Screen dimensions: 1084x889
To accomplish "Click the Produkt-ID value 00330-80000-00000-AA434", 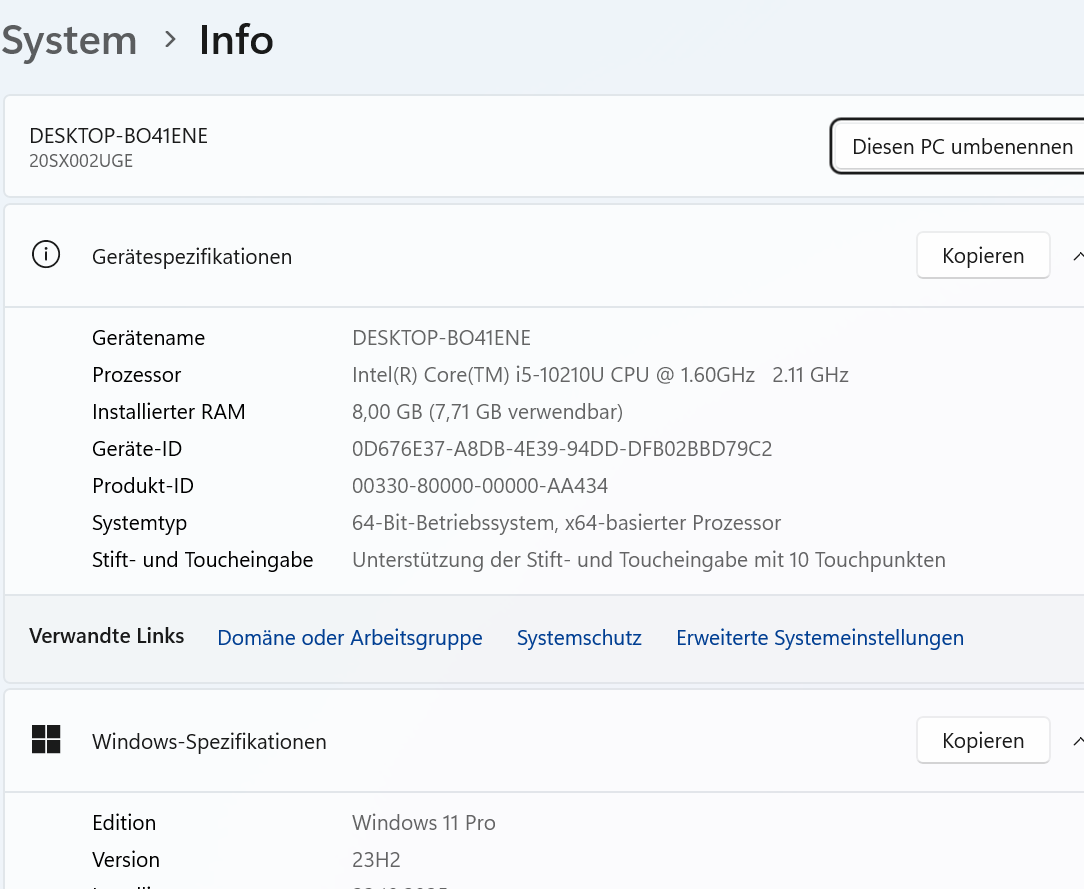I will click(480, 486).
